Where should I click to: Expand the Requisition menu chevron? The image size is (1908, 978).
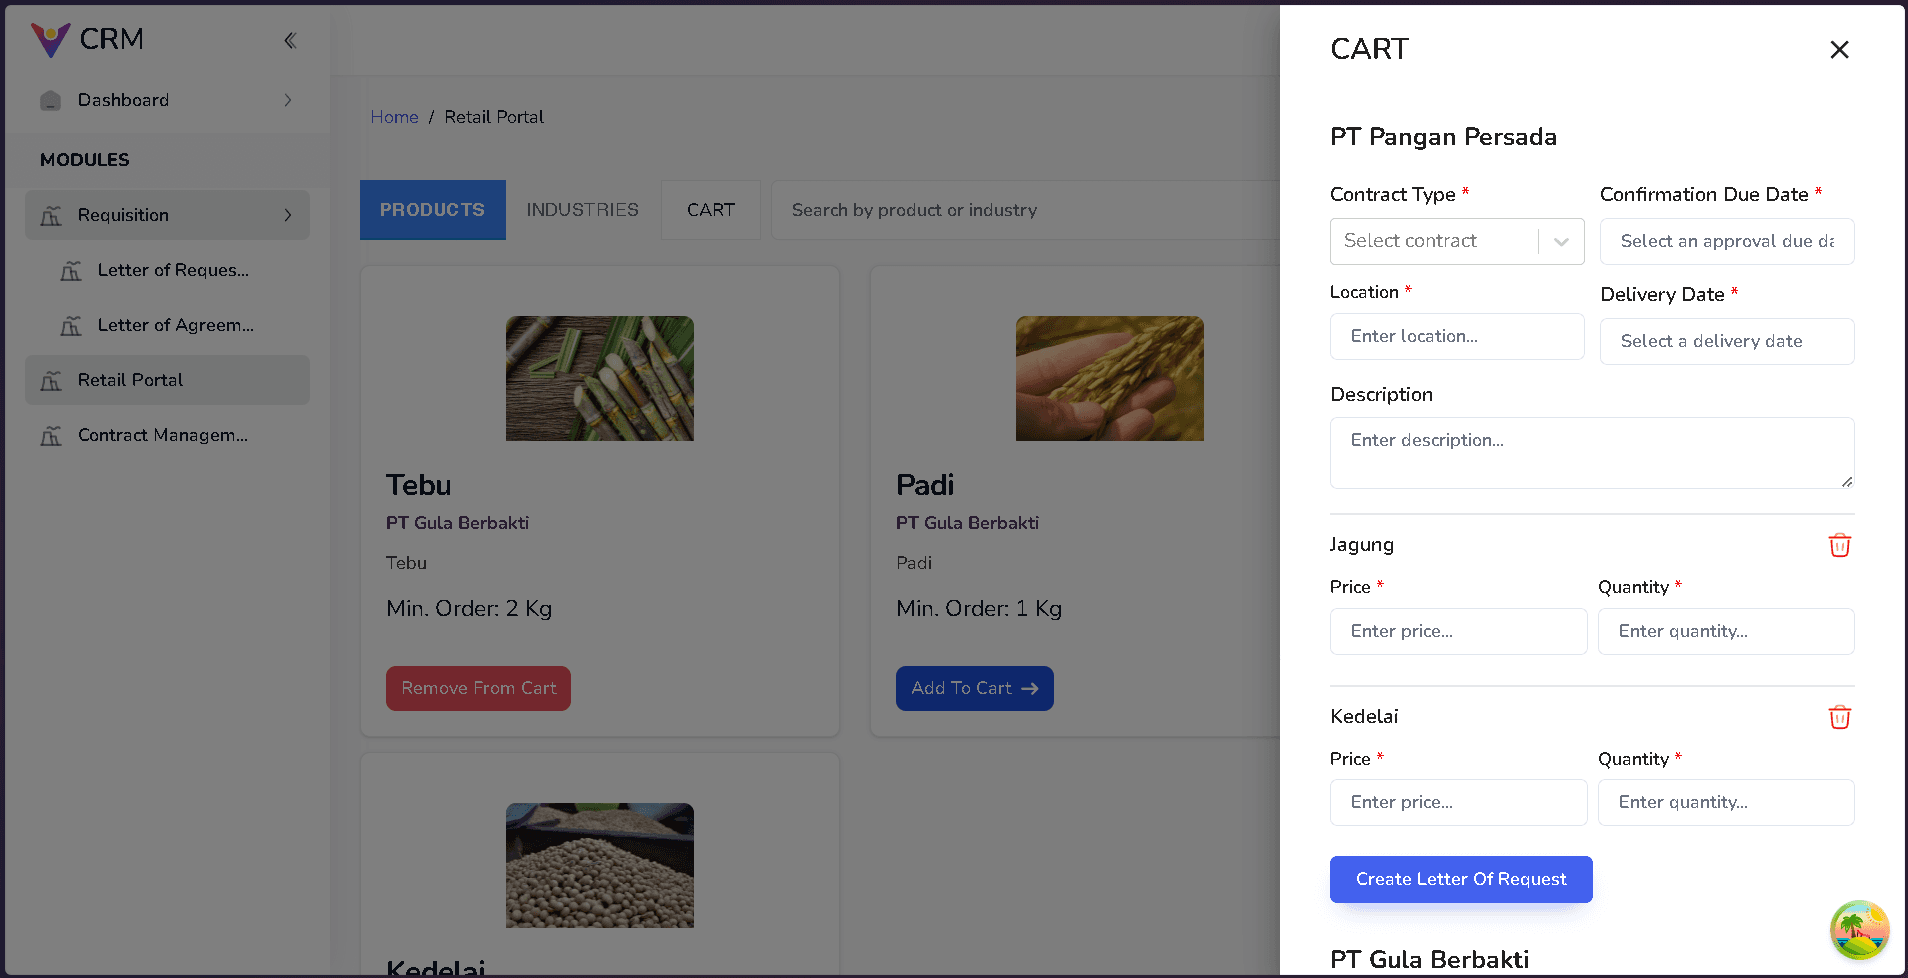tap(288, 215)
